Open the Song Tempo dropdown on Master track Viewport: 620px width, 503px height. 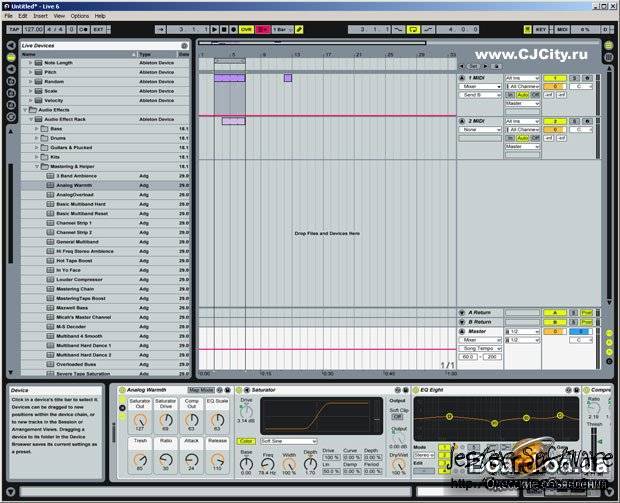(480, 348)
